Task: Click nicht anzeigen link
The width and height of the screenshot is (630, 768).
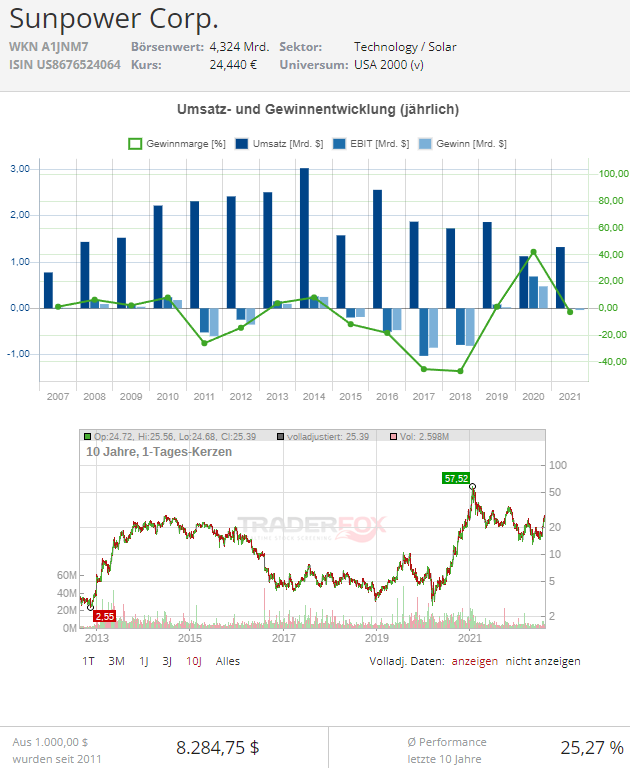Action: click(x=543, y=661)
